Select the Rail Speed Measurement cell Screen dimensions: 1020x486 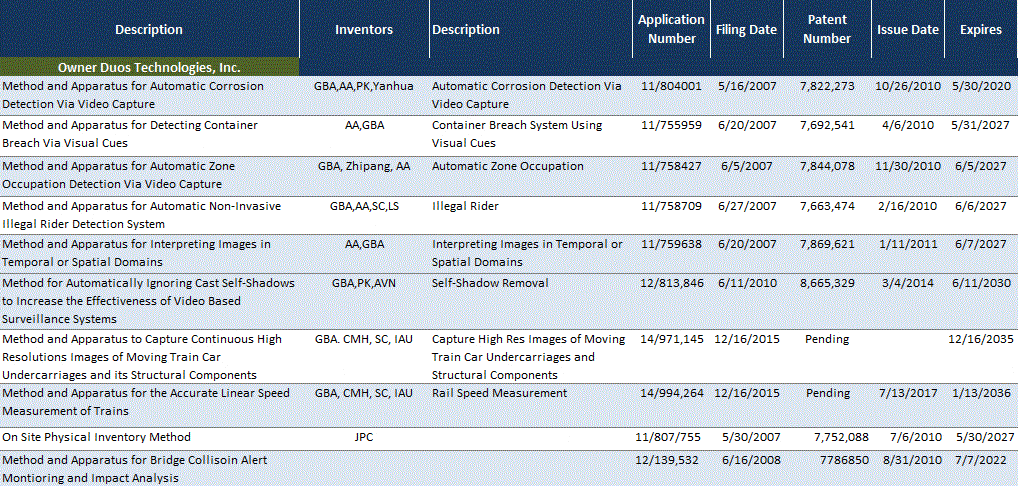point(499,394)
